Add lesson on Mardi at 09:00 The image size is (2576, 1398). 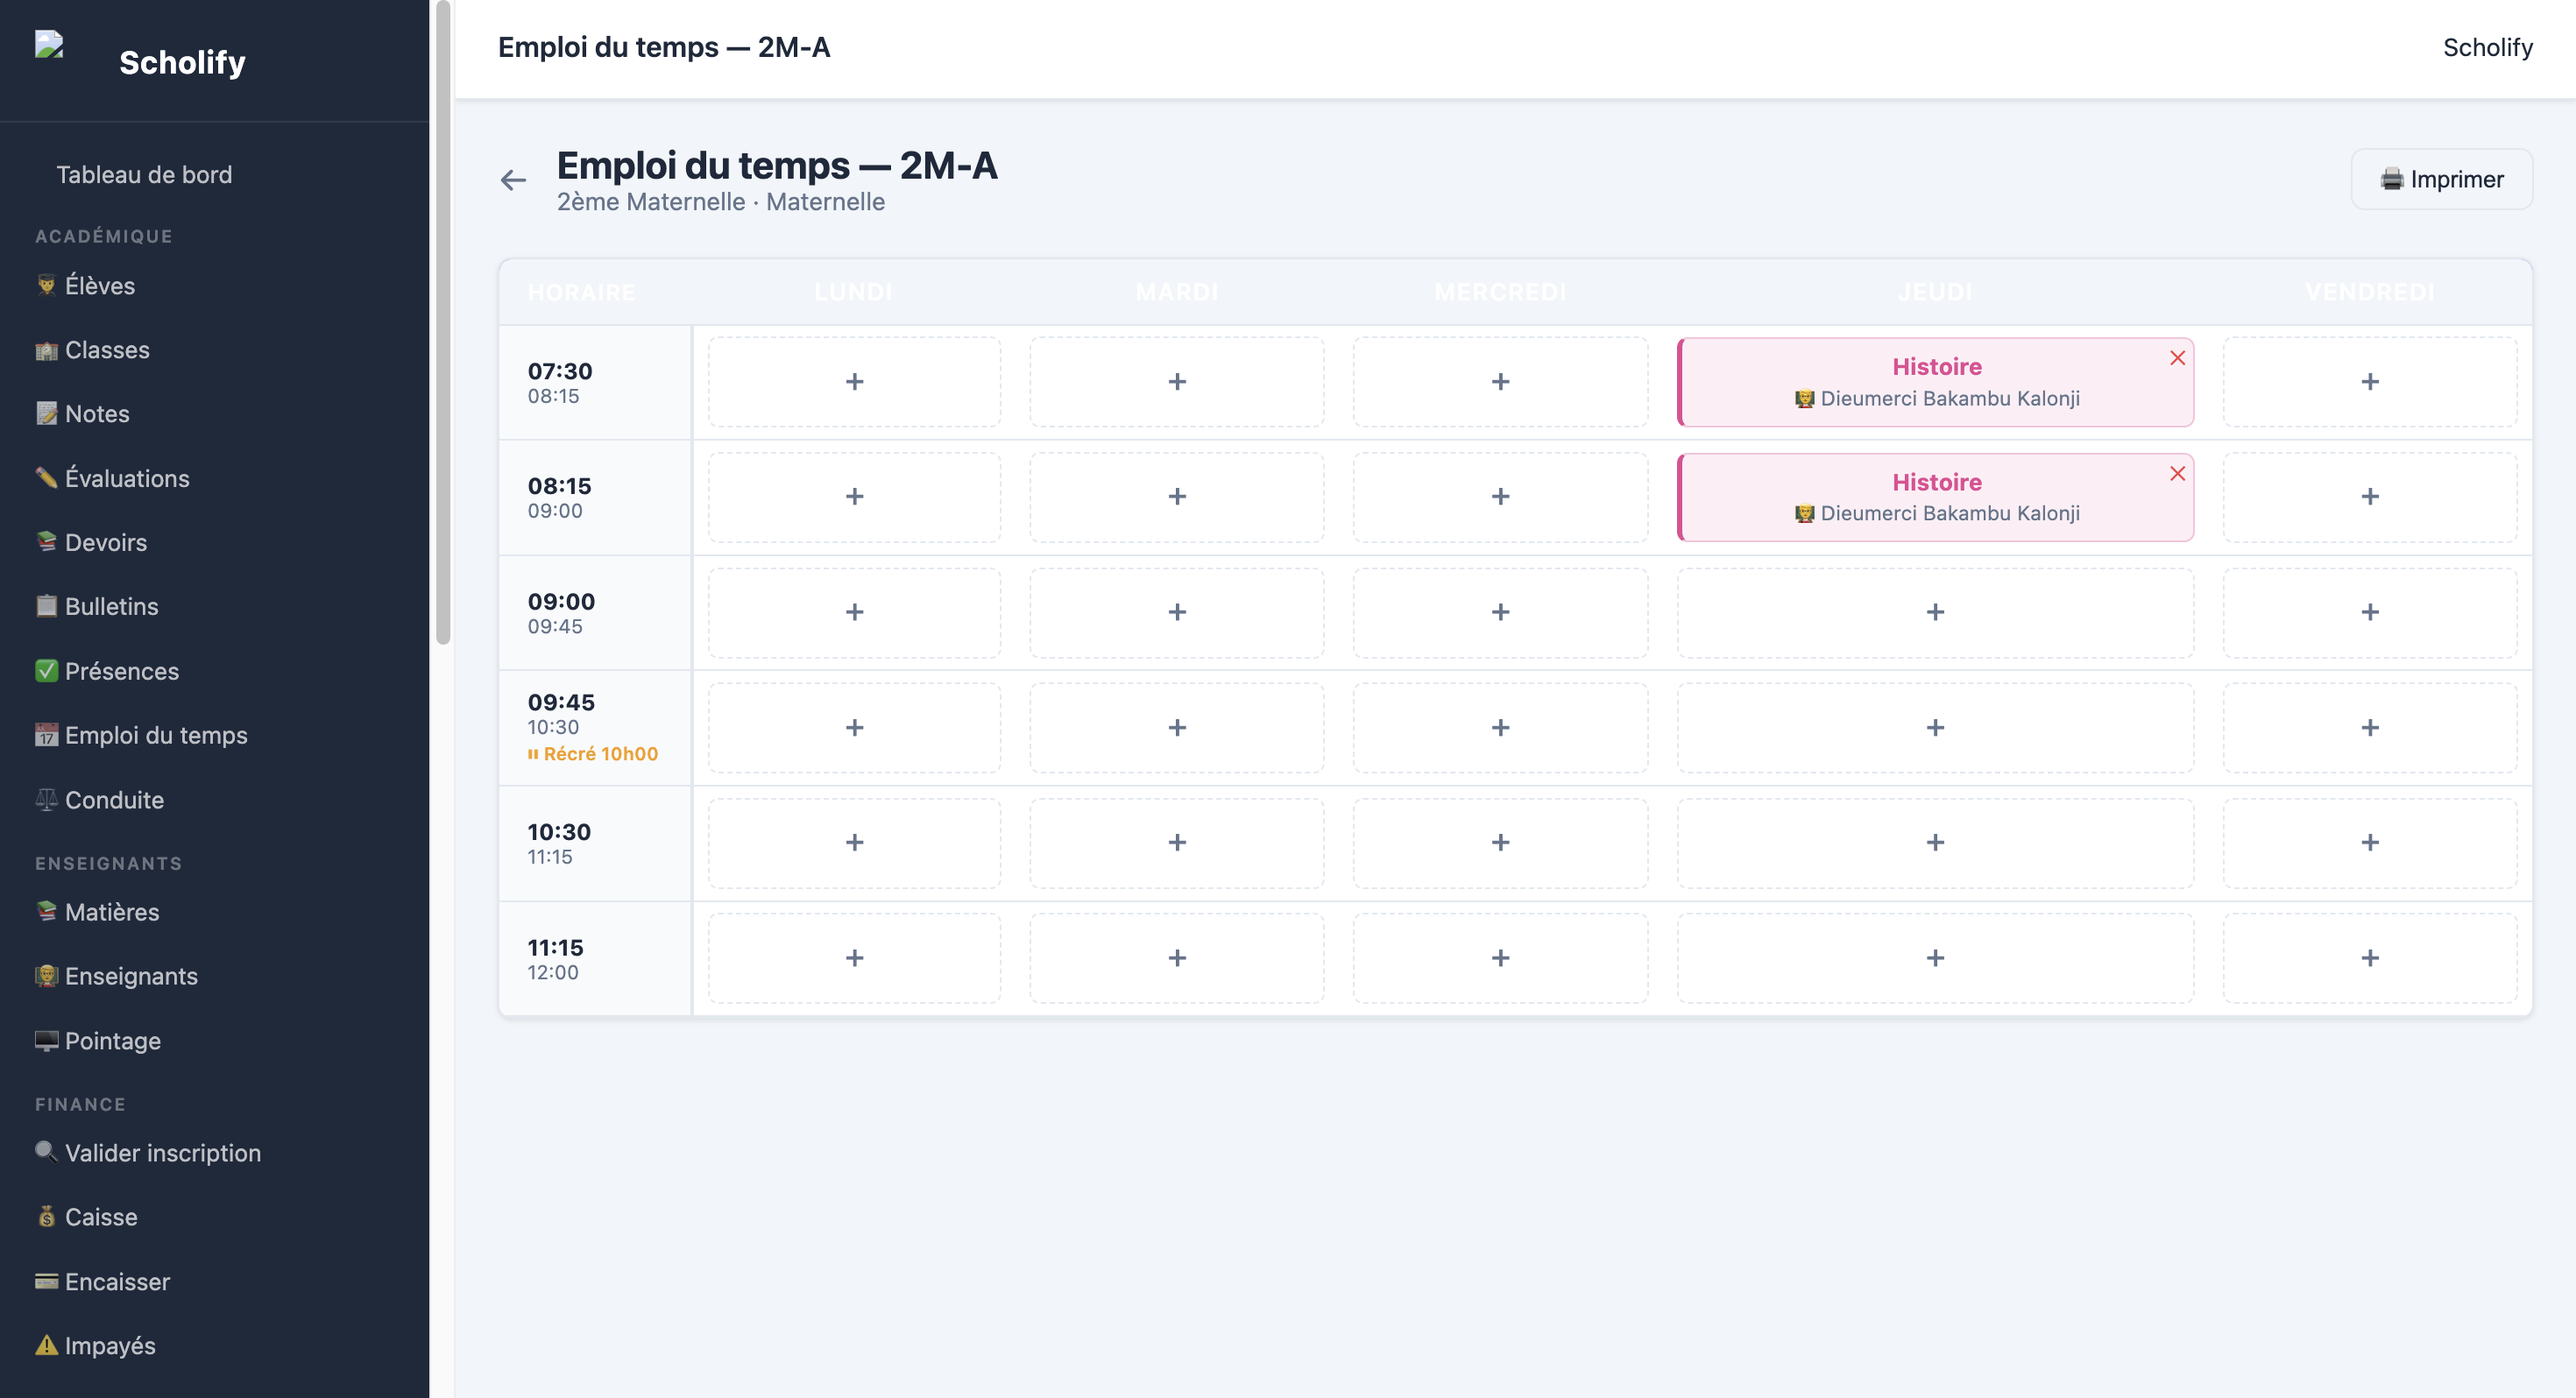coord(1177,613)
